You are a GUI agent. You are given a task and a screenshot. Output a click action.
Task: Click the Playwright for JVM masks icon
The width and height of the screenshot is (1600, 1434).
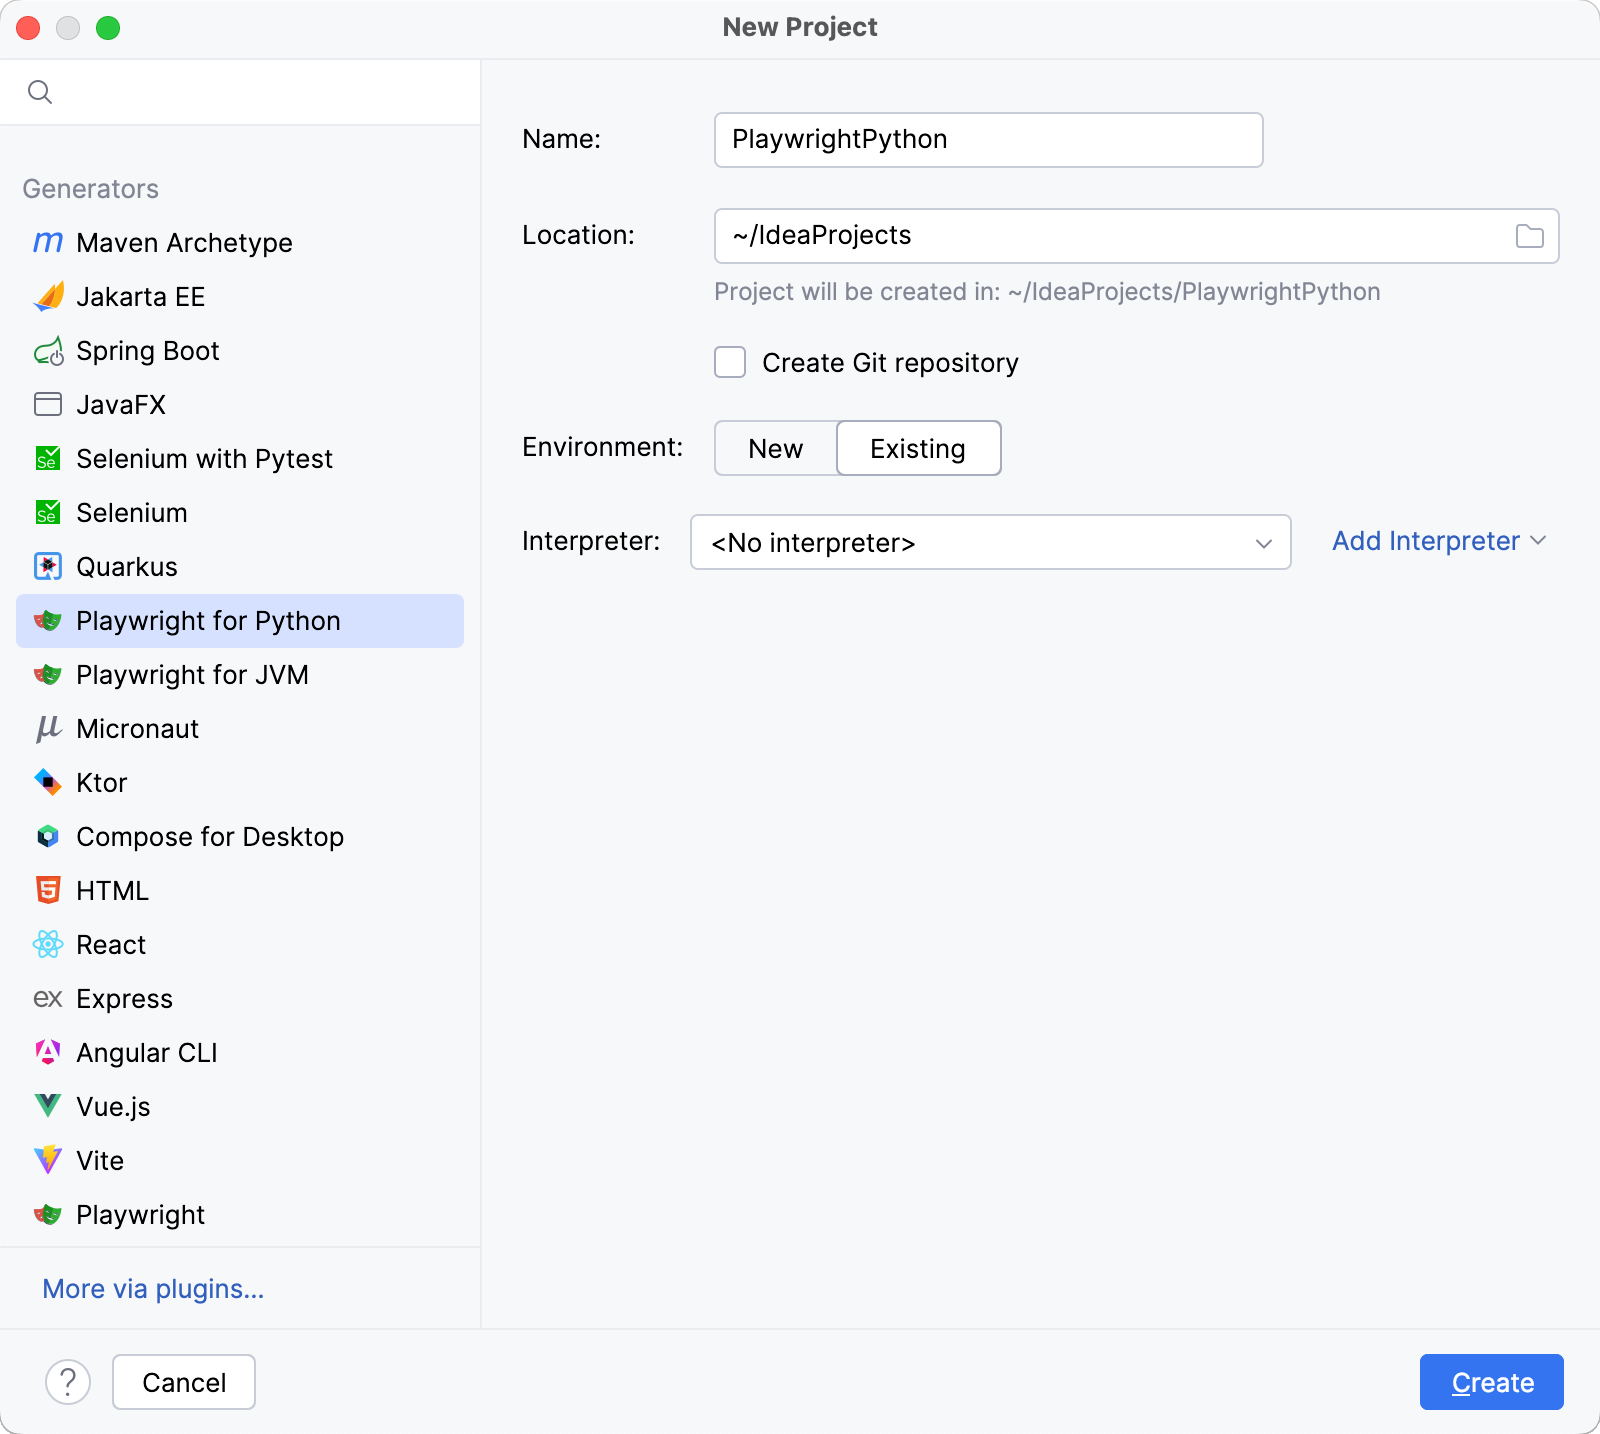(x=47, y=674)
